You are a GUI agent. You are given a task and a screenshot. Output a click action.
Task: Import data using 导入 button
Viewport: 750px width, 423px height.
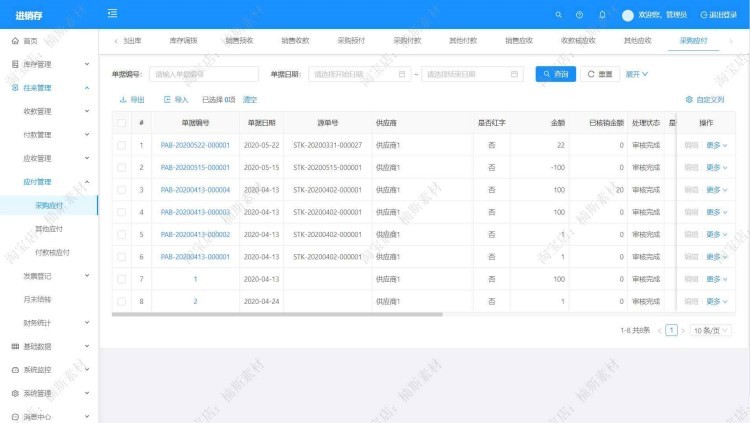(176, 100)
